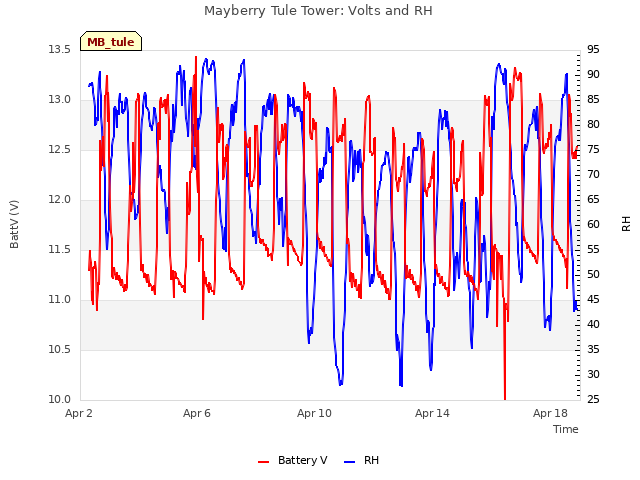Click the 55 right axis value

point(593,249)
